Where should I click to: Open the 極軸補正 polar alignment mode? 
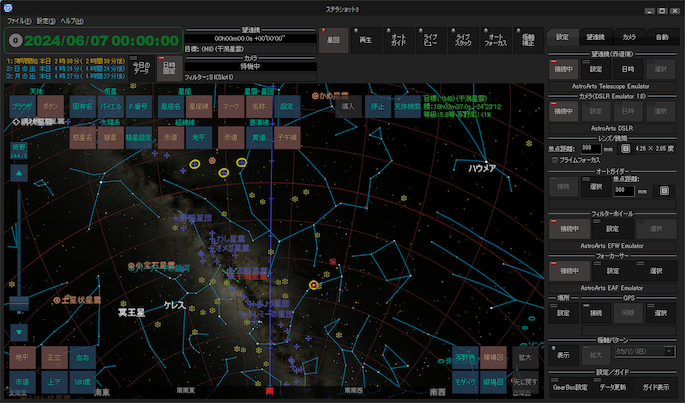(x=527, y=41)
